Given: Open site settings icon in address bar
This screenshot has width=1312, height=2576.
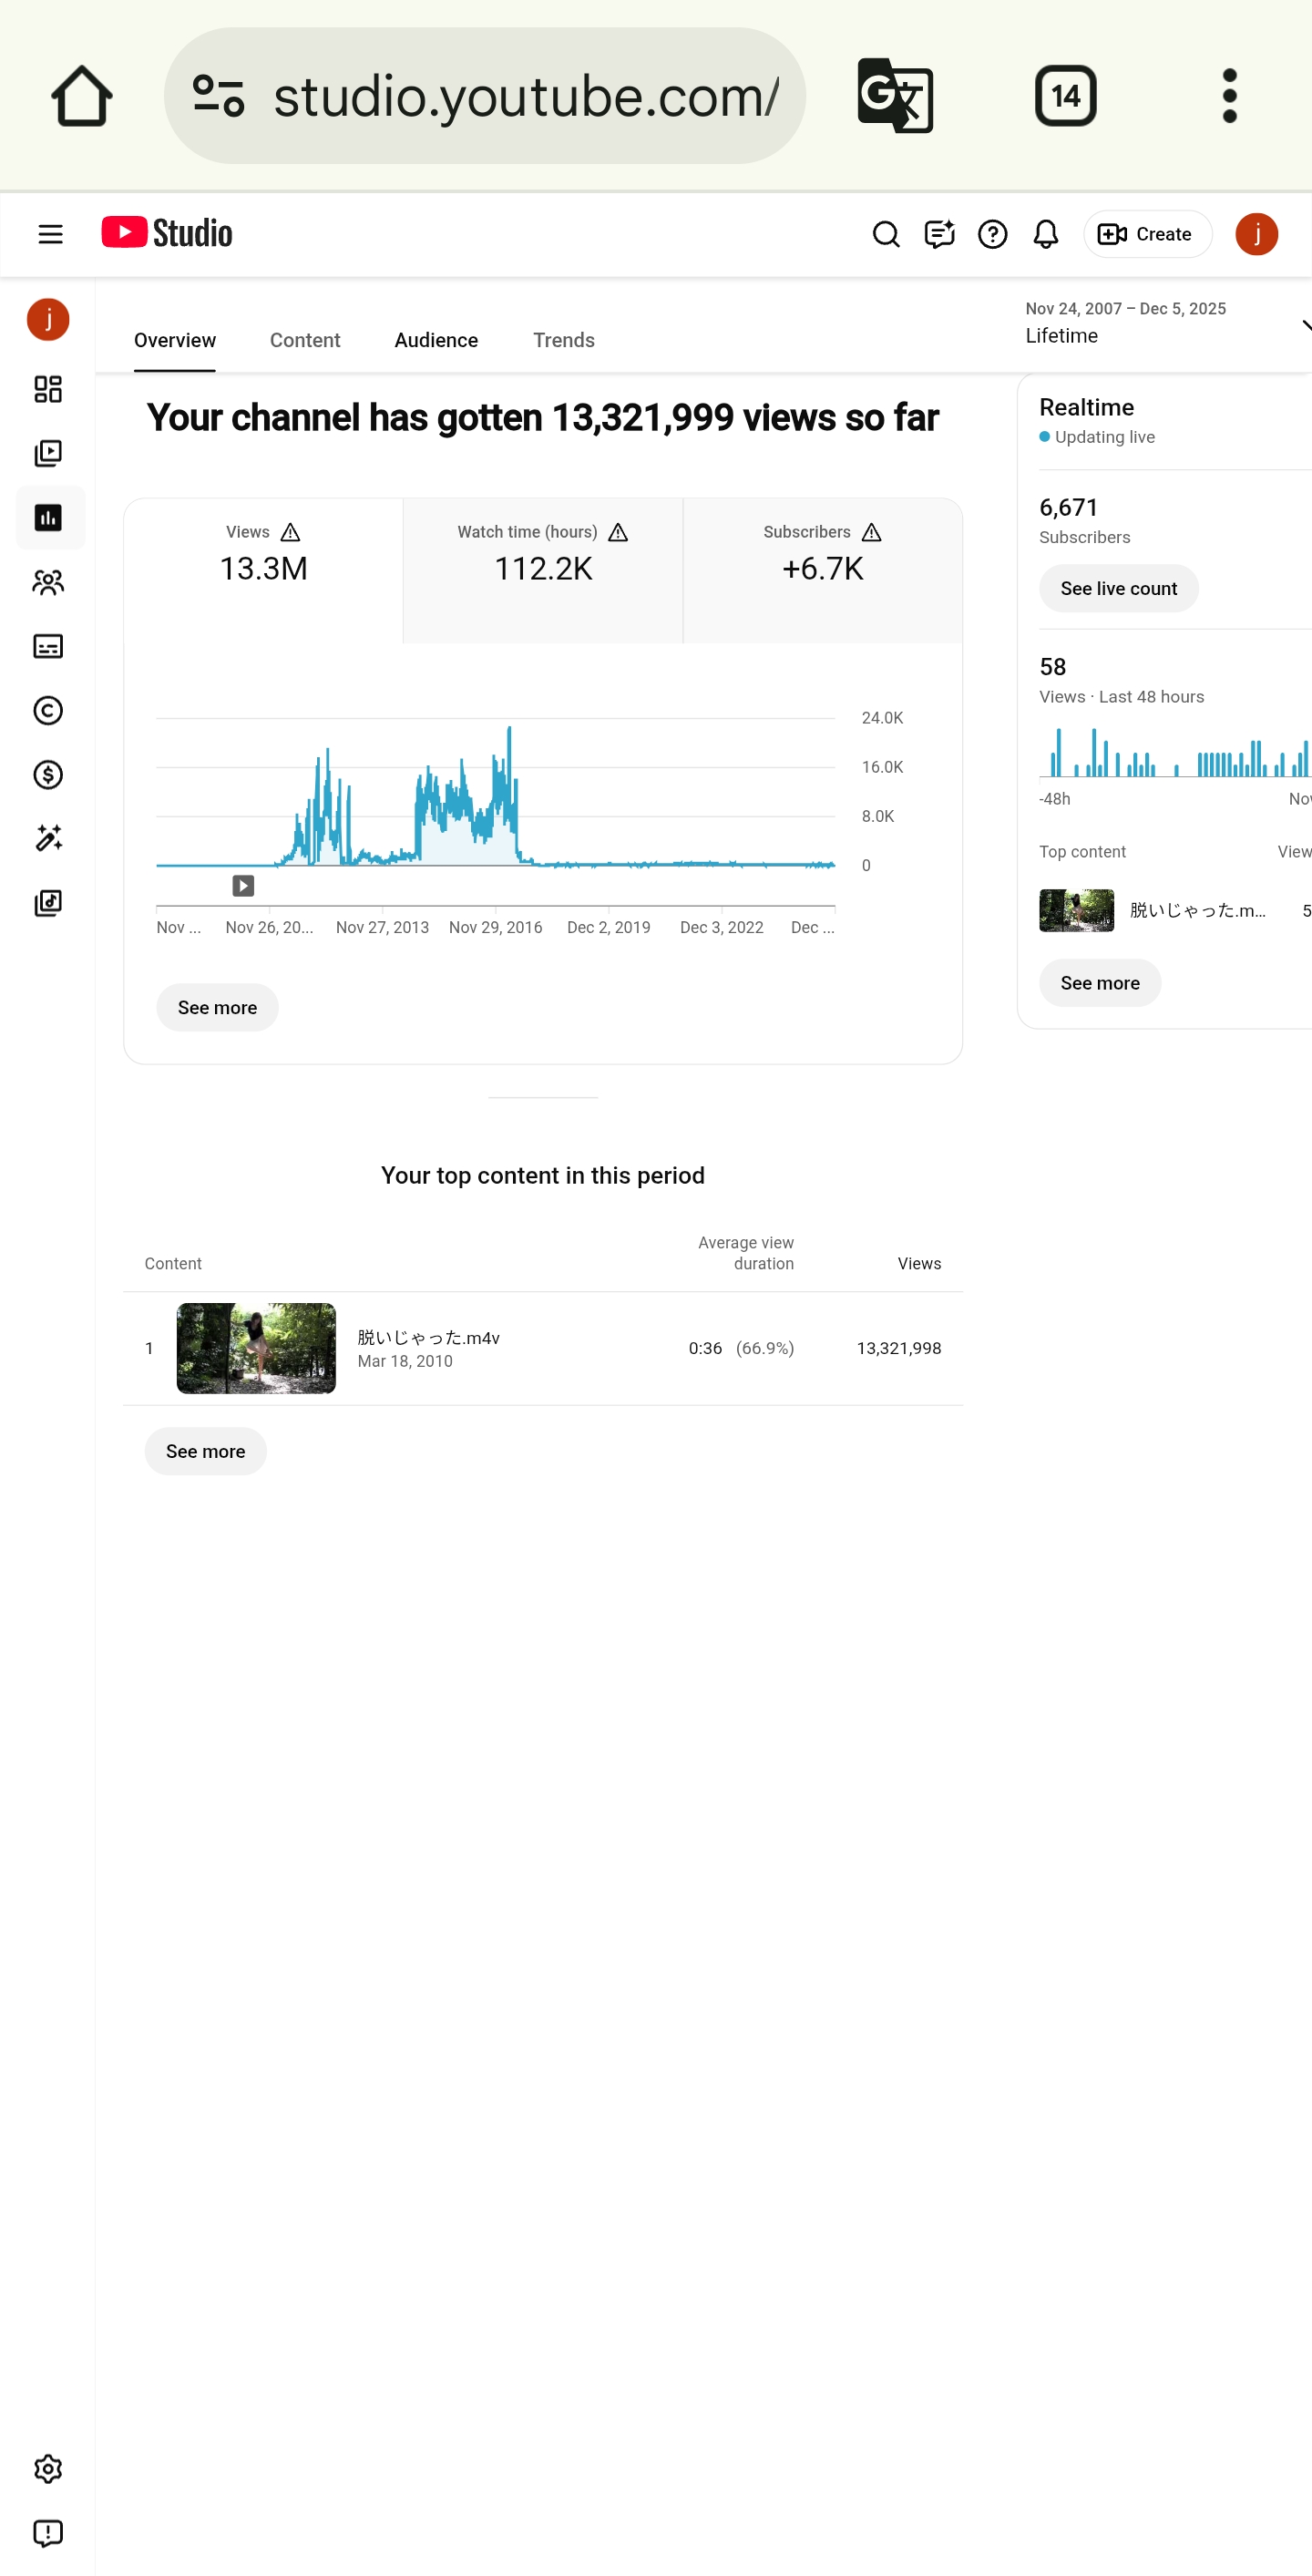Looking at the screenshot, I should point(218,96).
